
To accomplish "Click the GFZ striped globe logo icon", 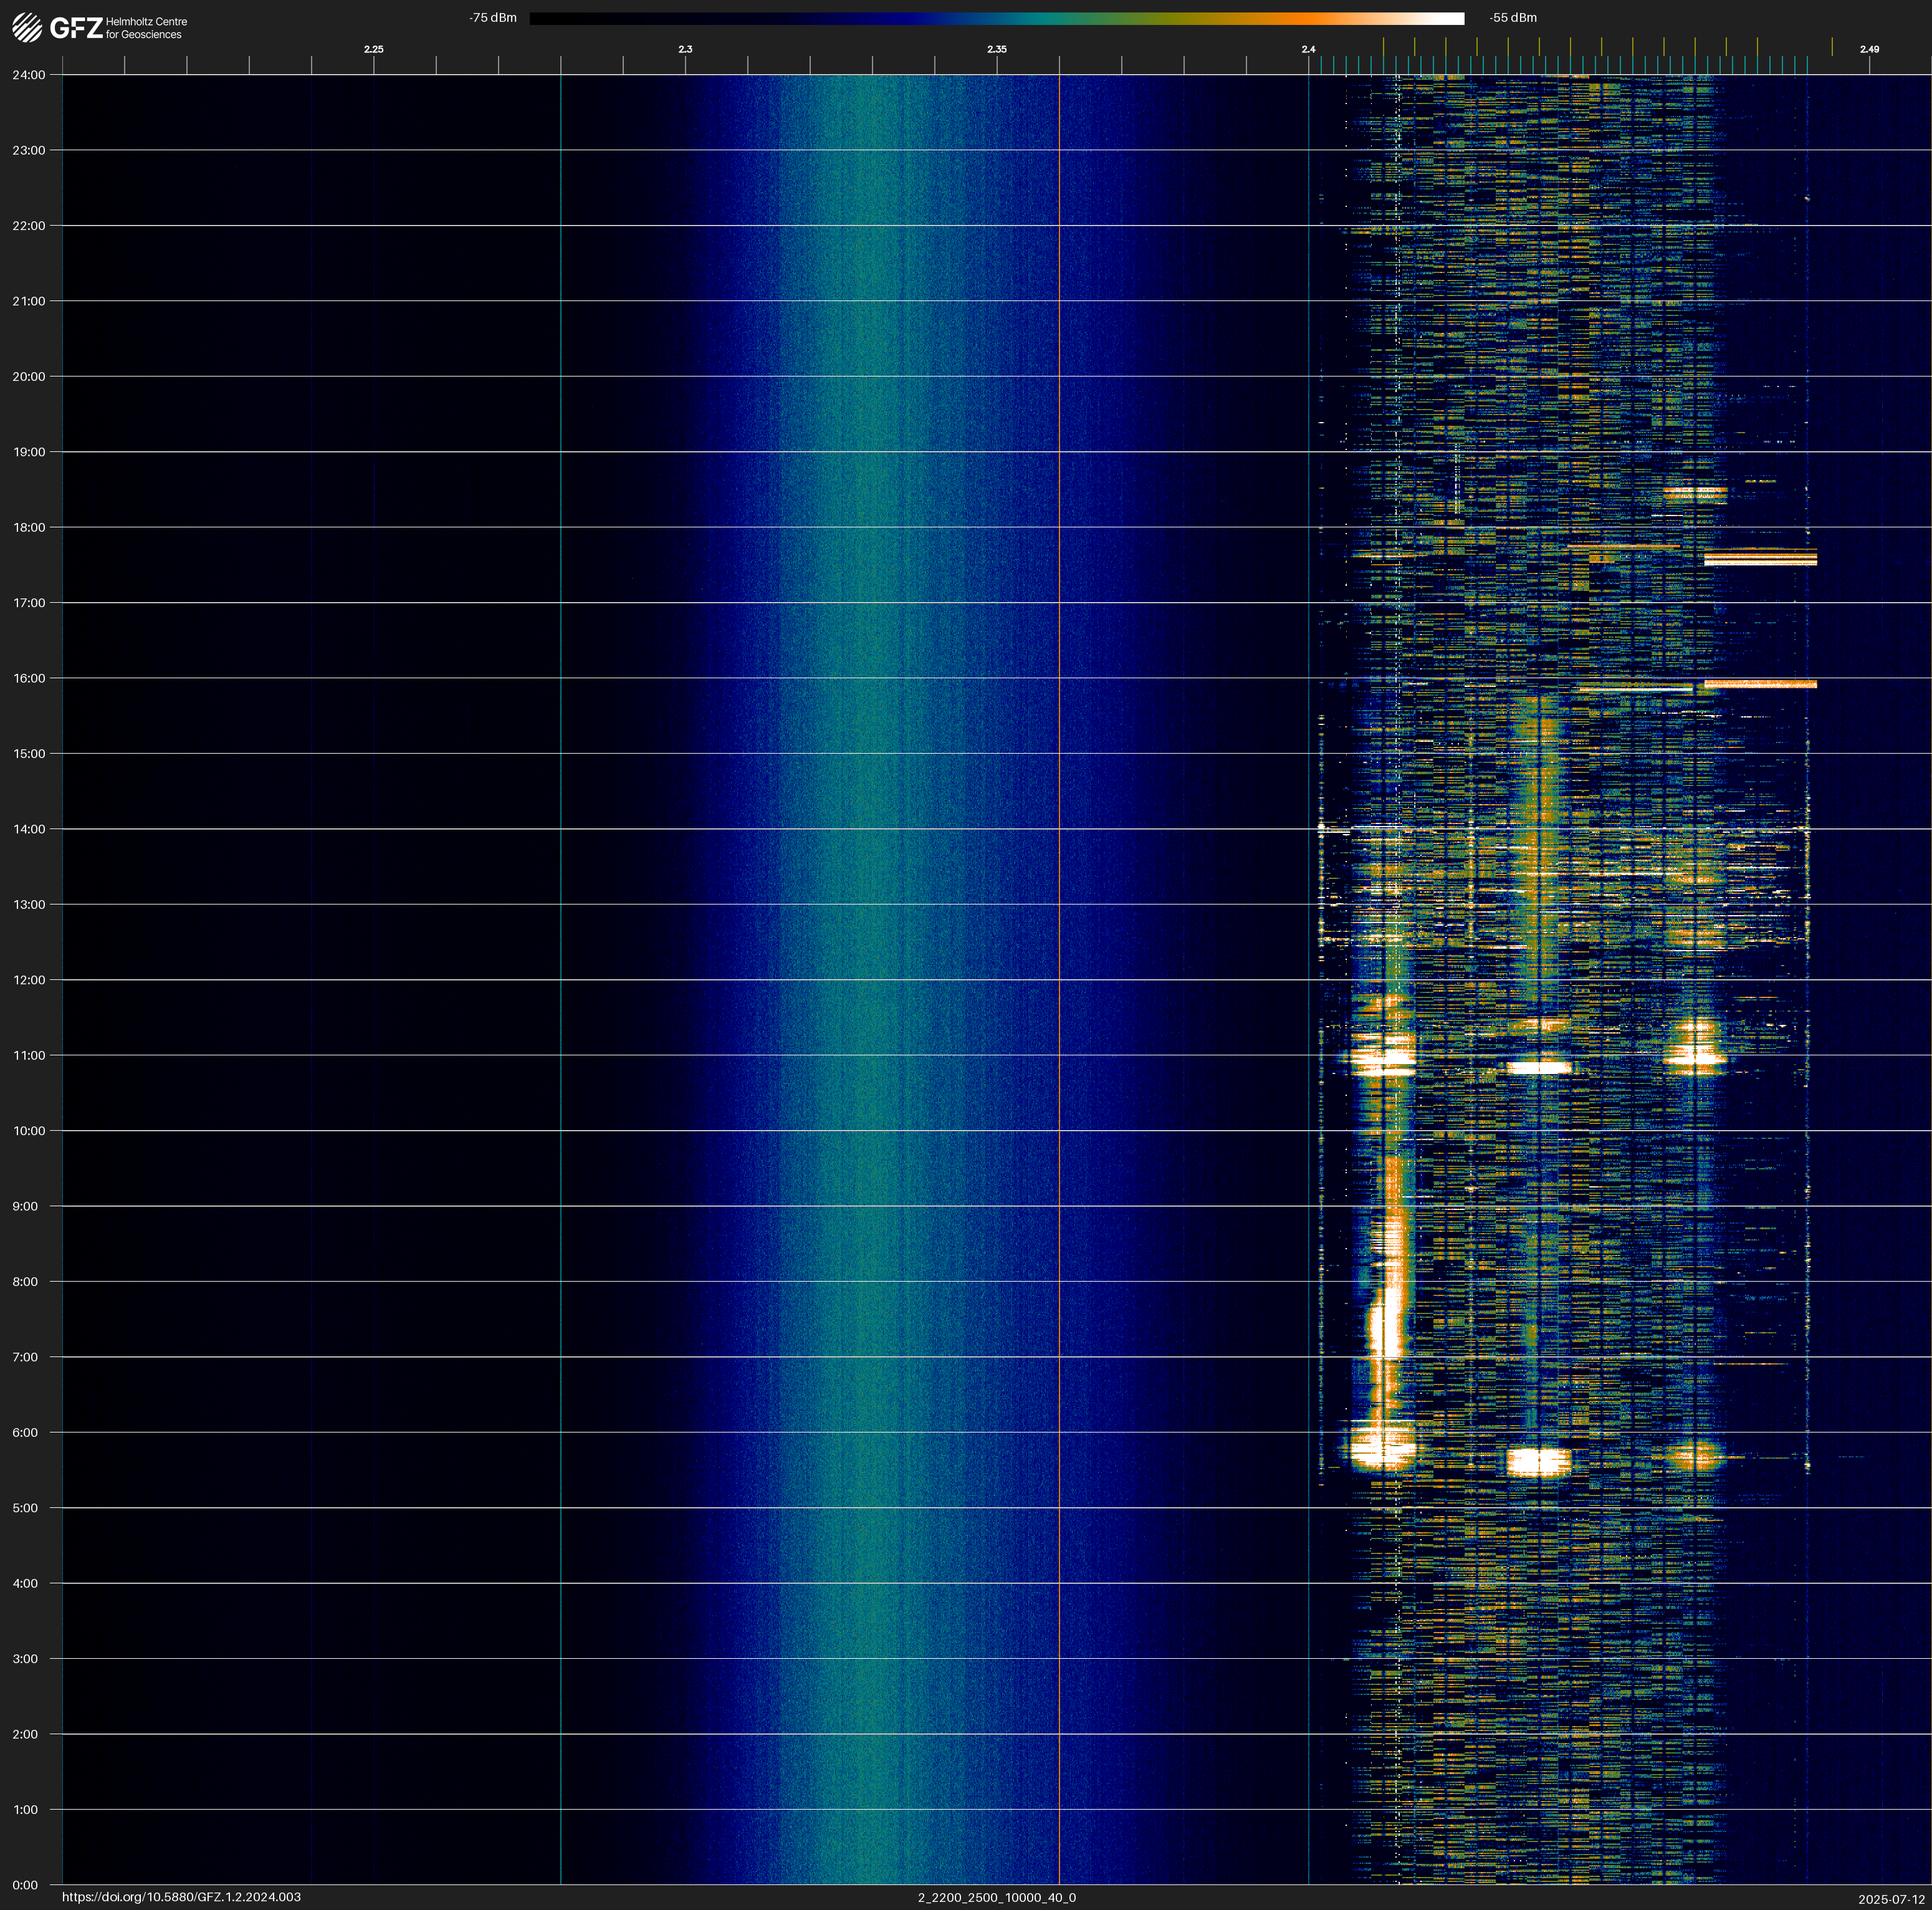I will click(x=27, y=27).
